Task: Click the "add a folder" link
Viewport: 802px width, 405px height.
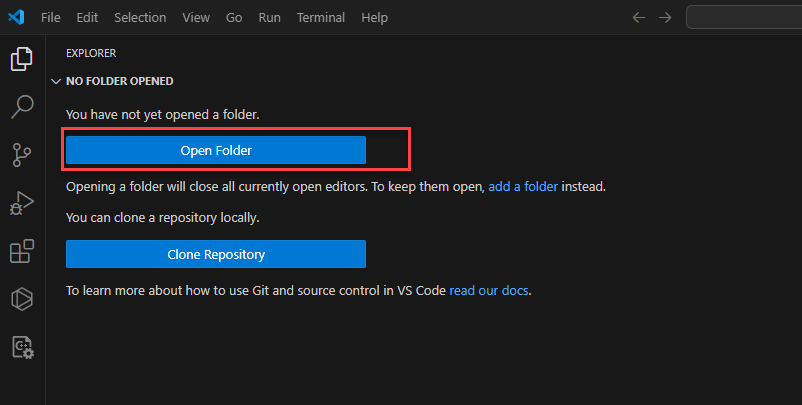Action: (523, 187)
